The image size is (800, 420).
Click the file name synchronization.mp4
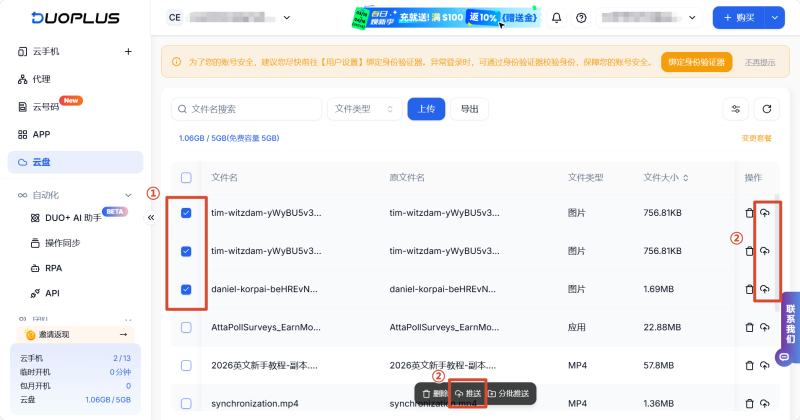point(255,404)
